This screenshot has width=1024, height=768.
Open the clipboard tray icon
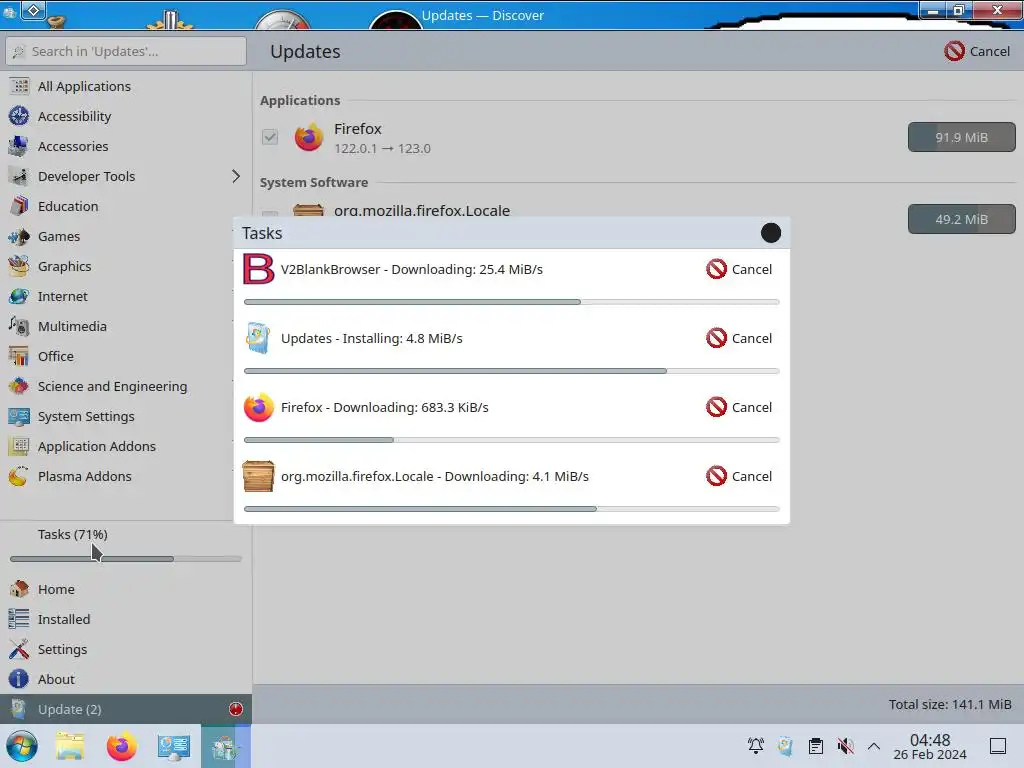point(816,746)
